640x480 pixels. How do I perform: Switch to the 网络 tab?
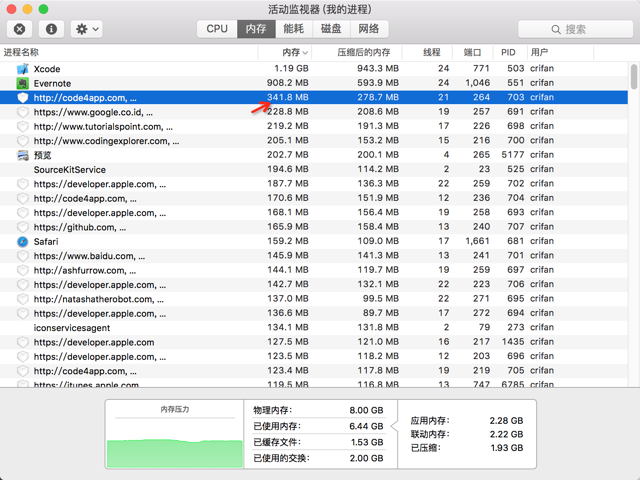click(369, 29)
